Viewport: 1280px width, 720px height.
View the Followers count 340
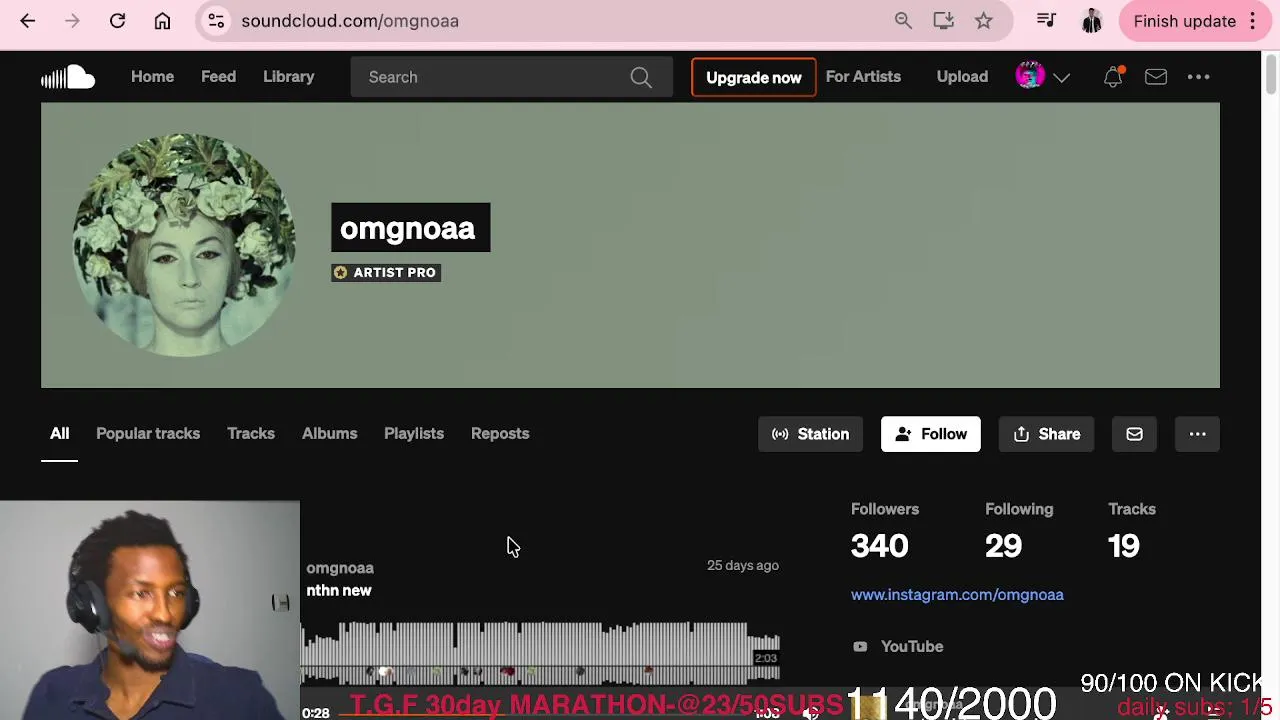[x=879, y=545]
